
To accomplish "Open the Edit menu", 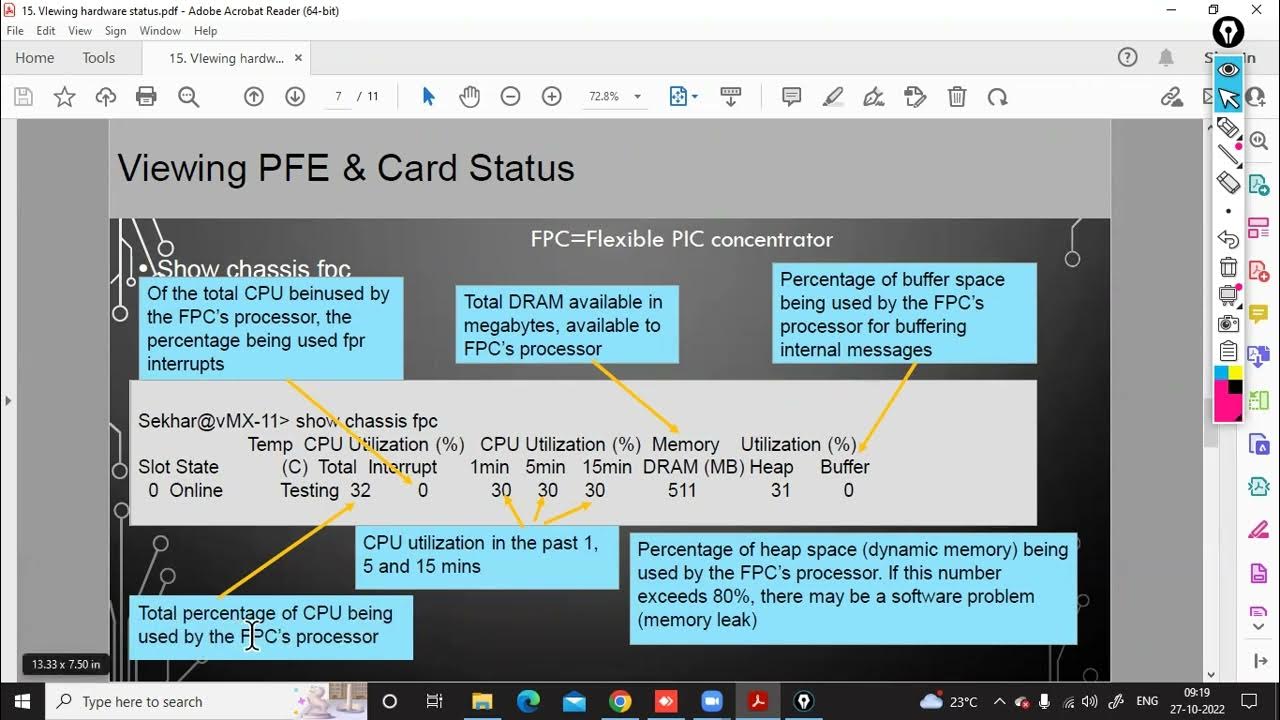I will click(x=46, y=31).
